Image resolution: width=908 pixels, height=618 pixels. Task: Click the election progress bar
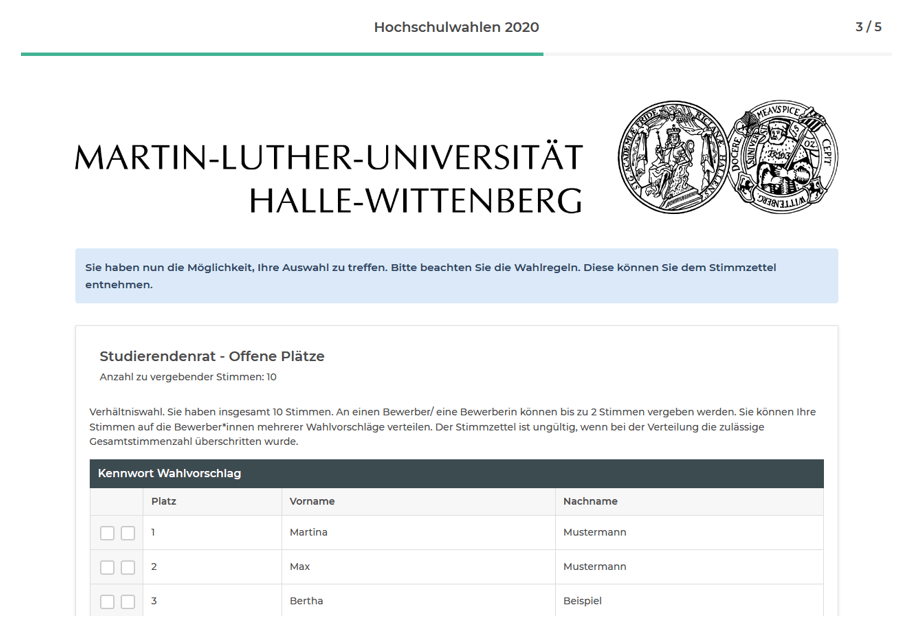coord(456,54)
